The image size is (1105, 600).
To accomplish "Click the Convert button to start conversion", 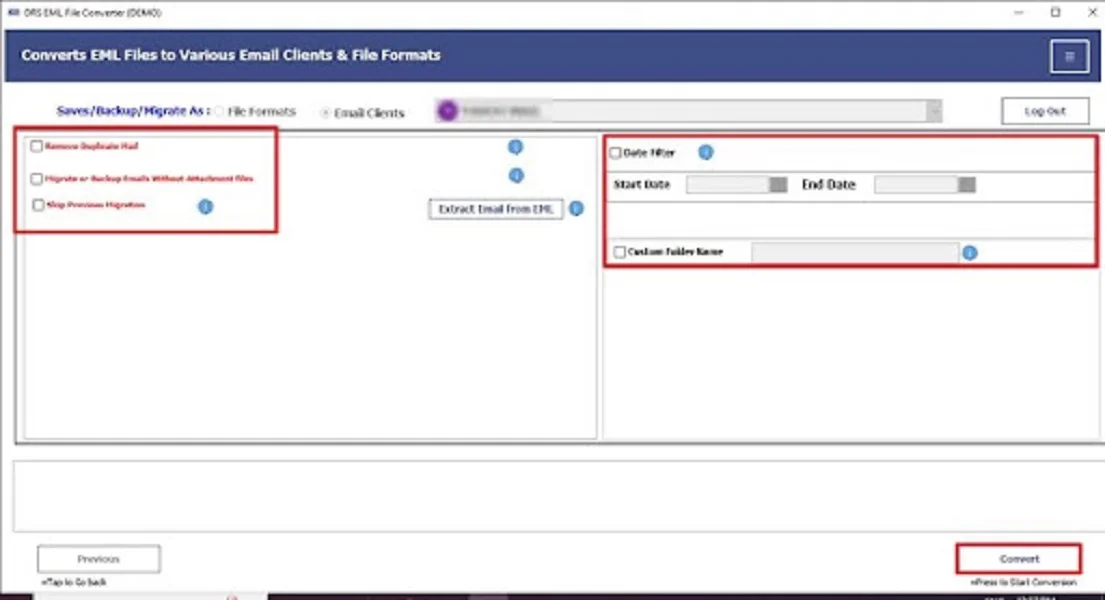I will 1018,558.
